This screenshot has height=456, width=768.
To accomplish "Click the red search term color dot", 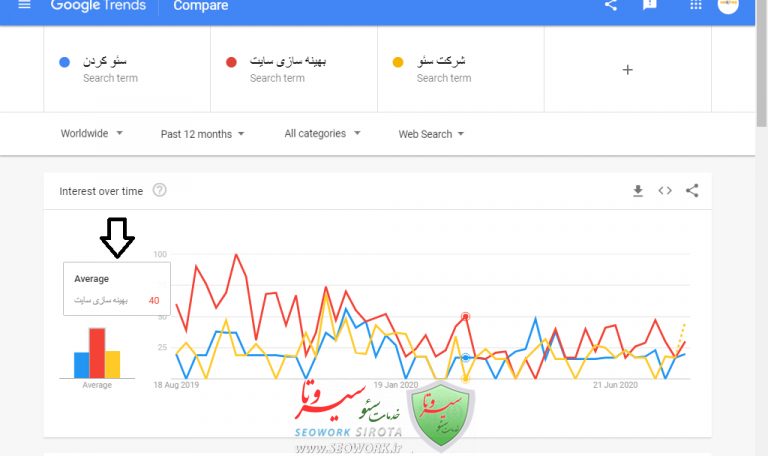I will (x=231, y=62).
